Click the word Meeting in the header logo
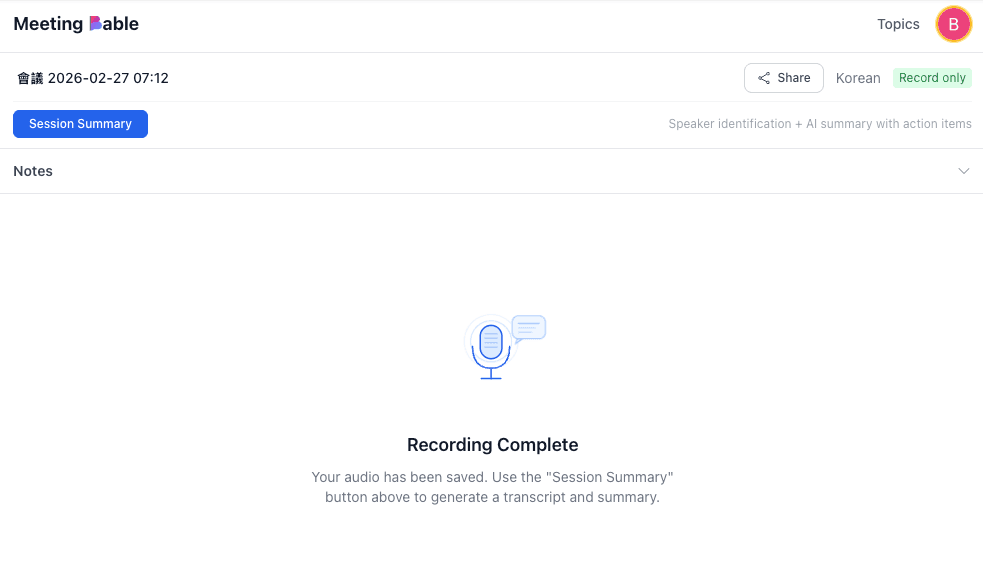Image resolution: width=983 pixels, height=588 pixels. [48, 24]
